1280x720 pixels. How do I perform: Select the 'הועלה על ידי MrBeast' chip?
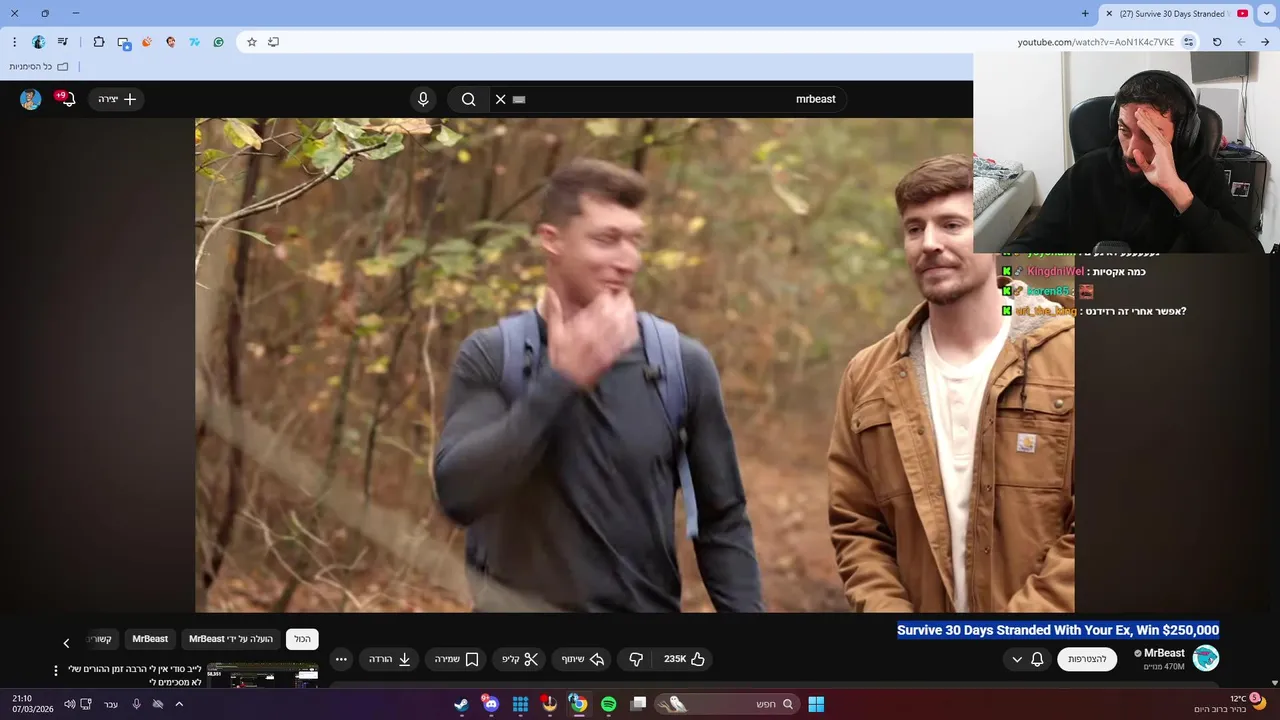231,639
